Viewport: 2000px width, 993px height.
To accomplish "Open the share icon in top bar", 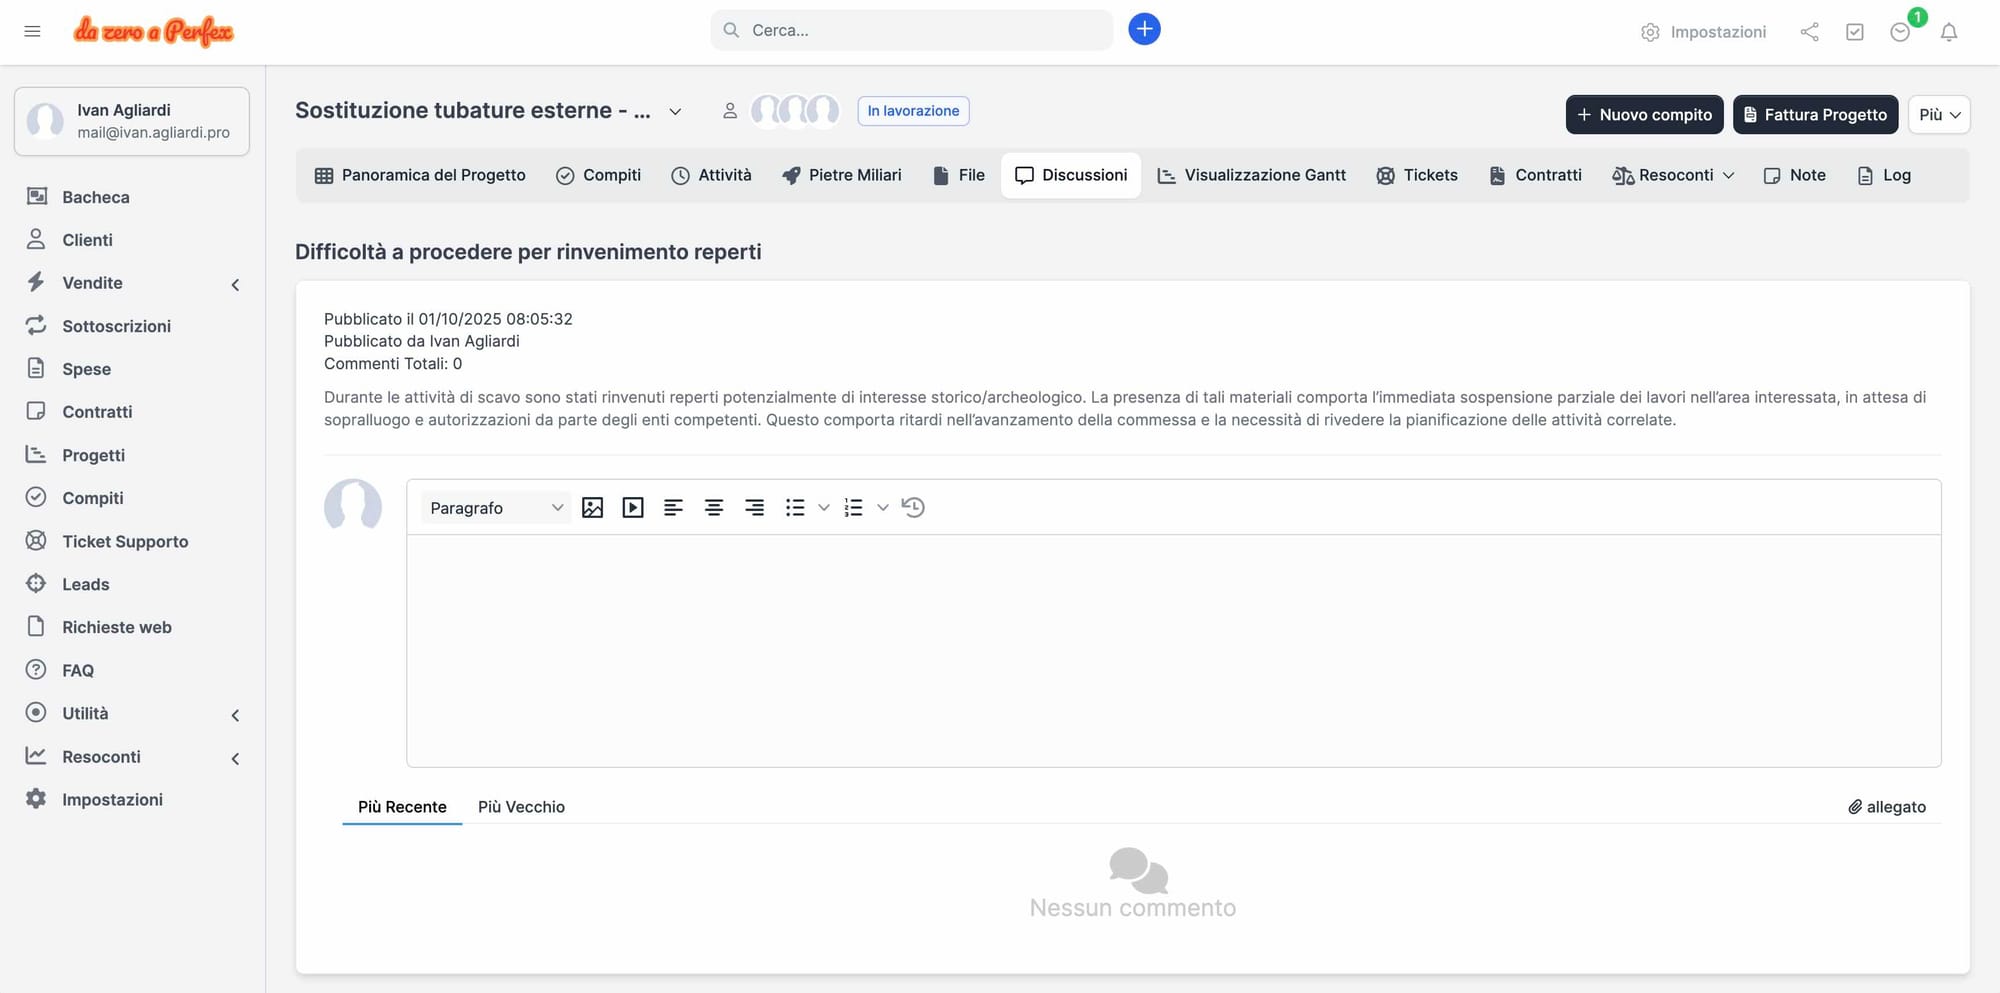I will click(1809, 32).
